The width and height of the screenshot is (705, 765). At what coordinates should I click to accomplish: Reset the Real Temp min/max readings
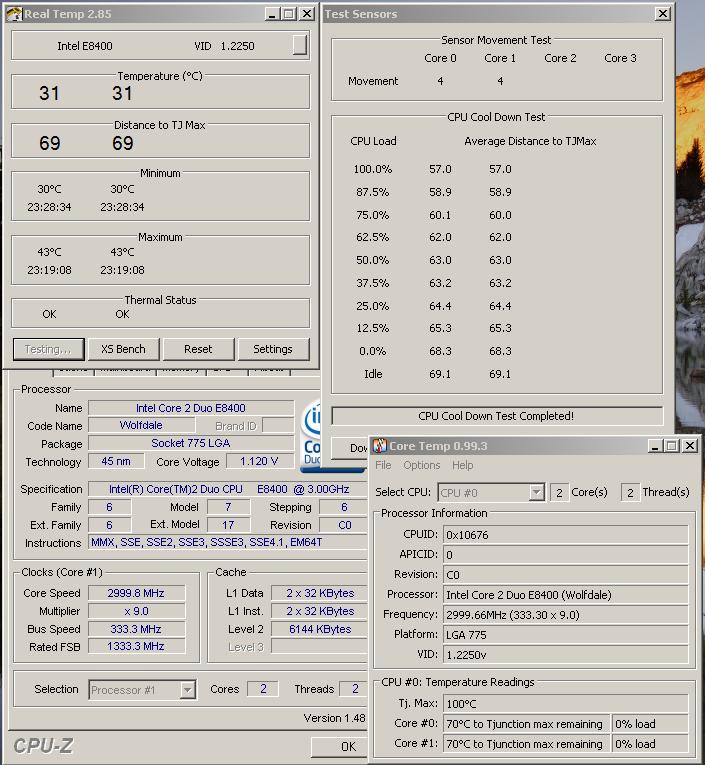tap(198, 349)
